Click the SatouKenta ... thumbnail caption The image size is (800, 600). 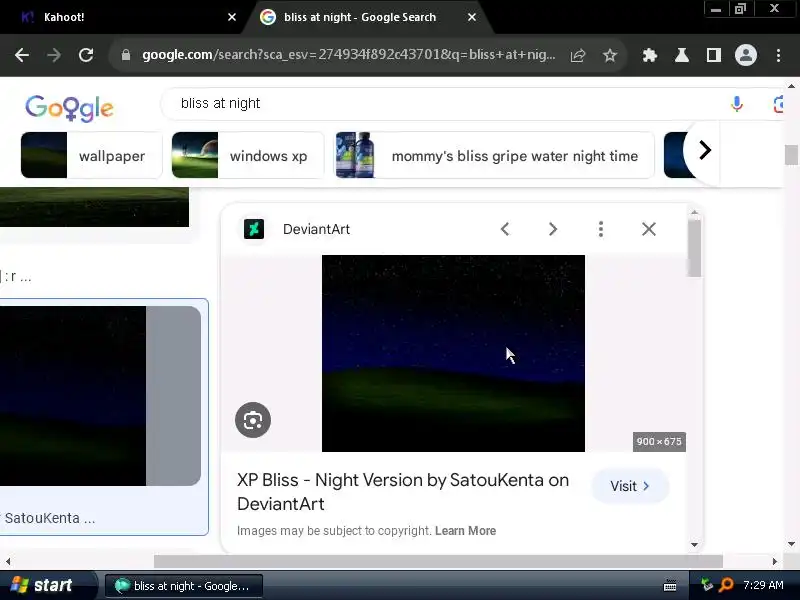tap(49, 518)
